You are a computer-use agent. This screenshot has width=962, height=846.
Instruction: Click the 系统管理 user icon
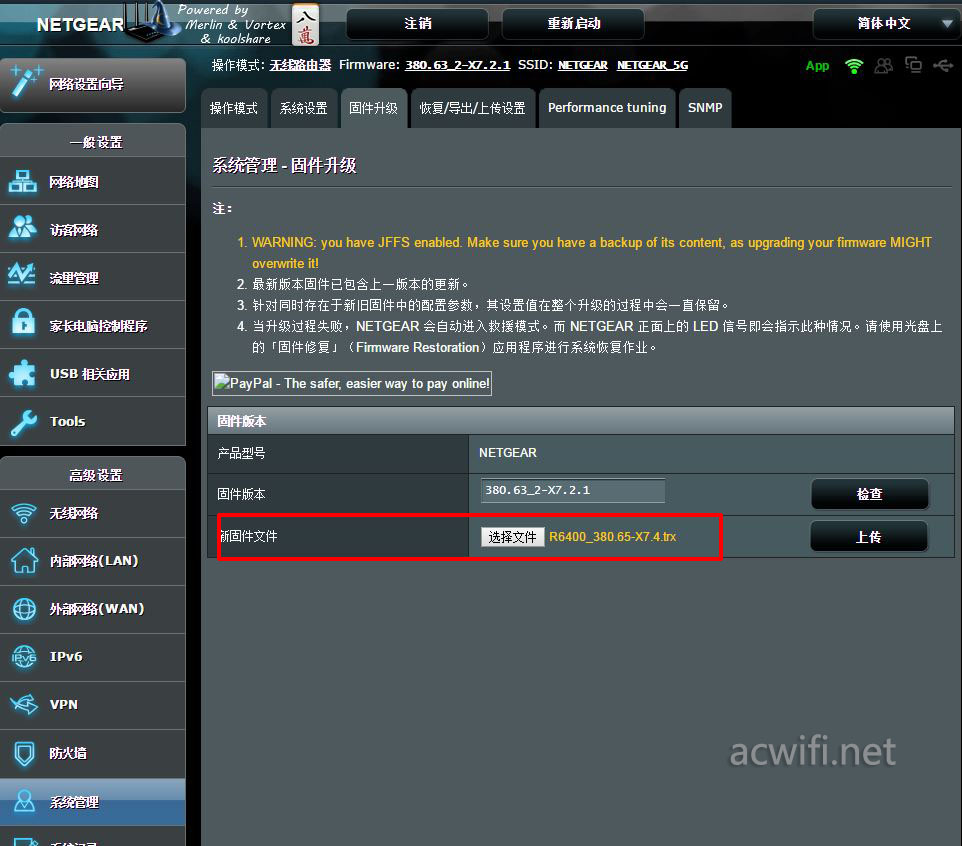click(x=25, y=801)
